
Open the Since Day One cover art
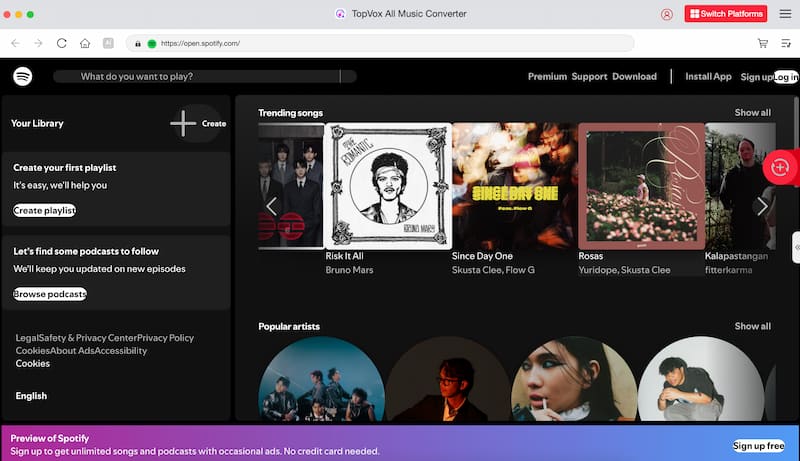click(515, 186)
